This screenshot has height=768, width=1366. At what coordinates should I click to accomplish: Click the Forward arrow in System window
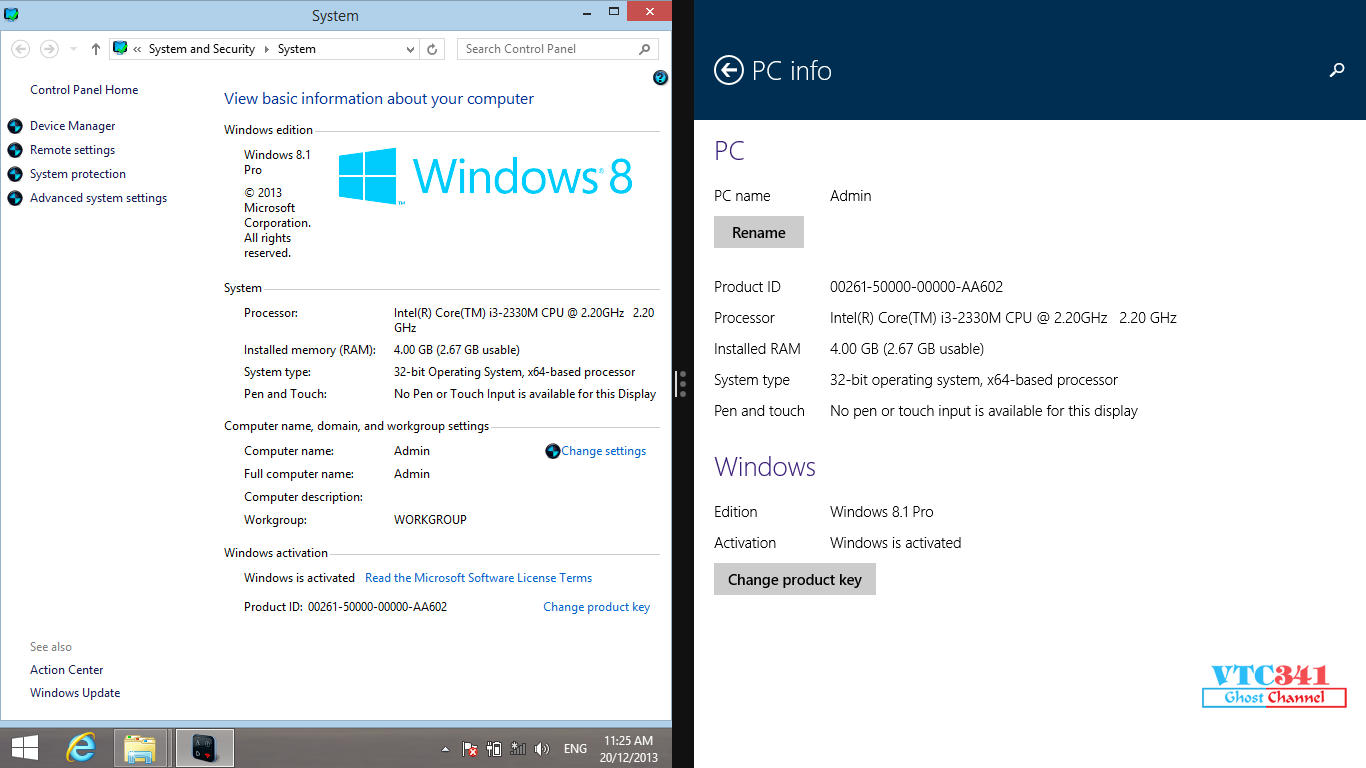tap(48, 49)
